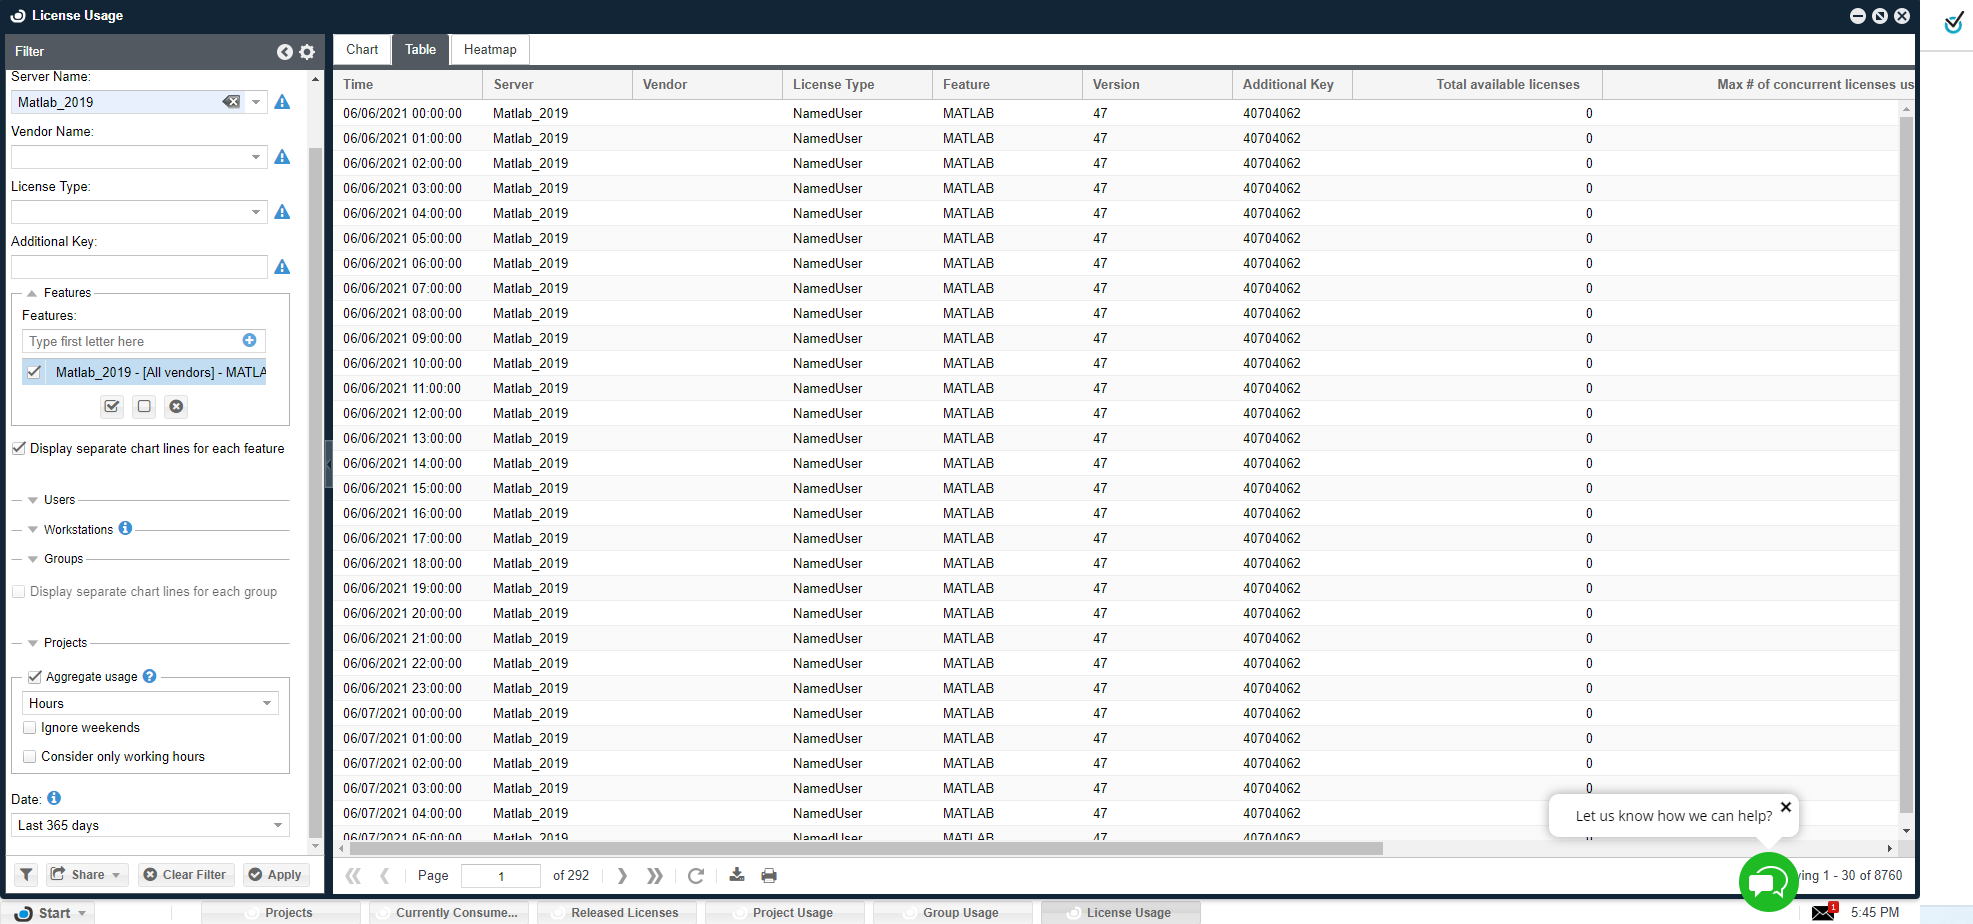The height and width of the screenshot is (924, 1973).
Task: Switch to the Chart tab
Action: 362,50
